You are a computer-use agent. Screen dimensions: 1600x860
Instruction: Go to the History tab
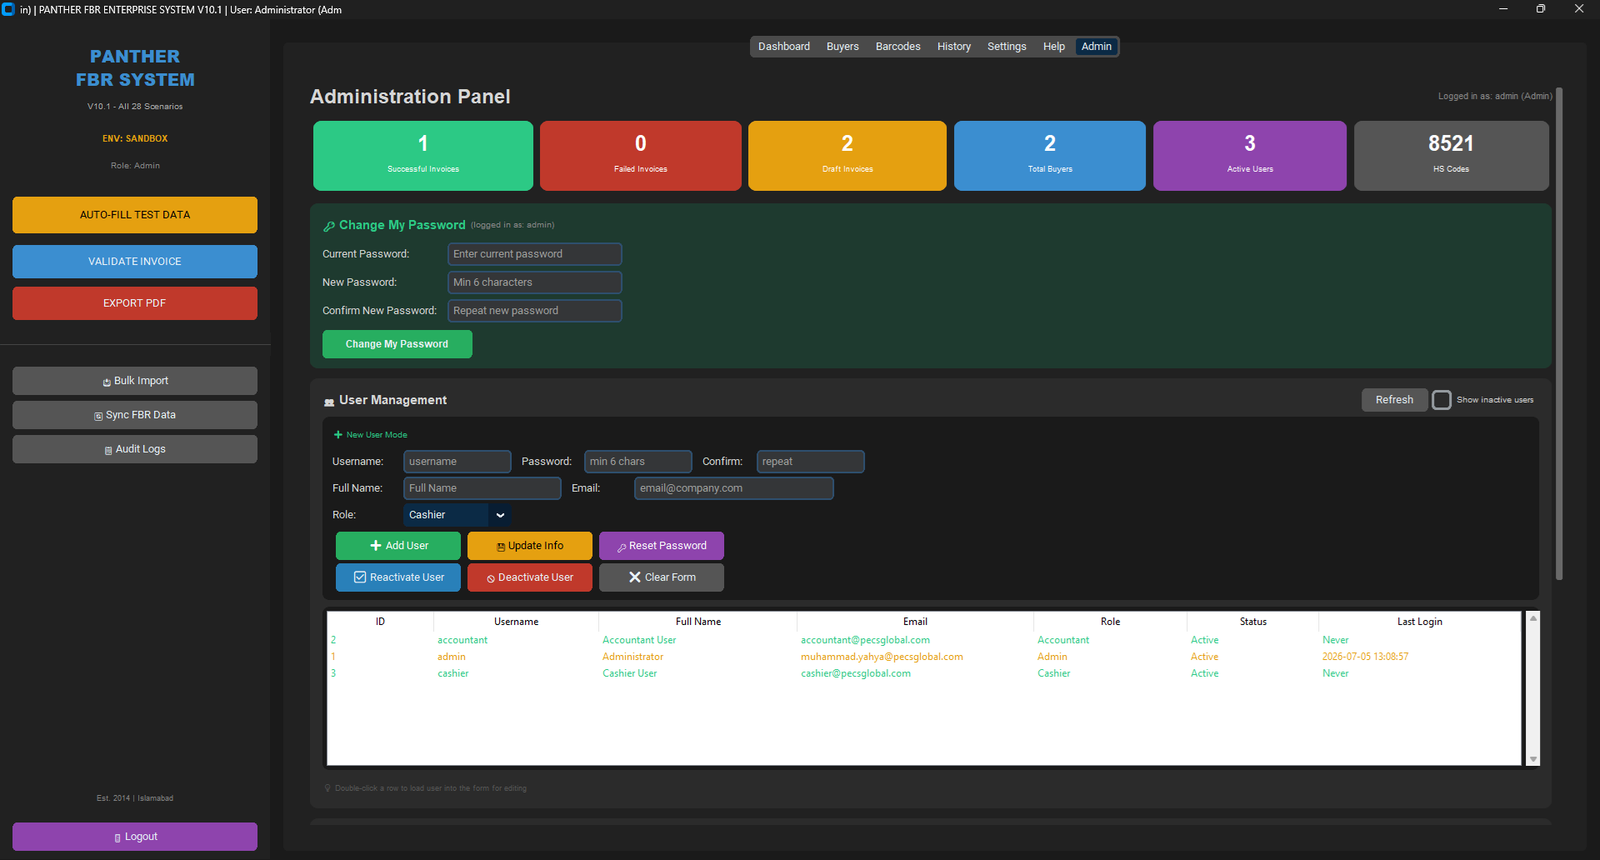coord(954,47)
